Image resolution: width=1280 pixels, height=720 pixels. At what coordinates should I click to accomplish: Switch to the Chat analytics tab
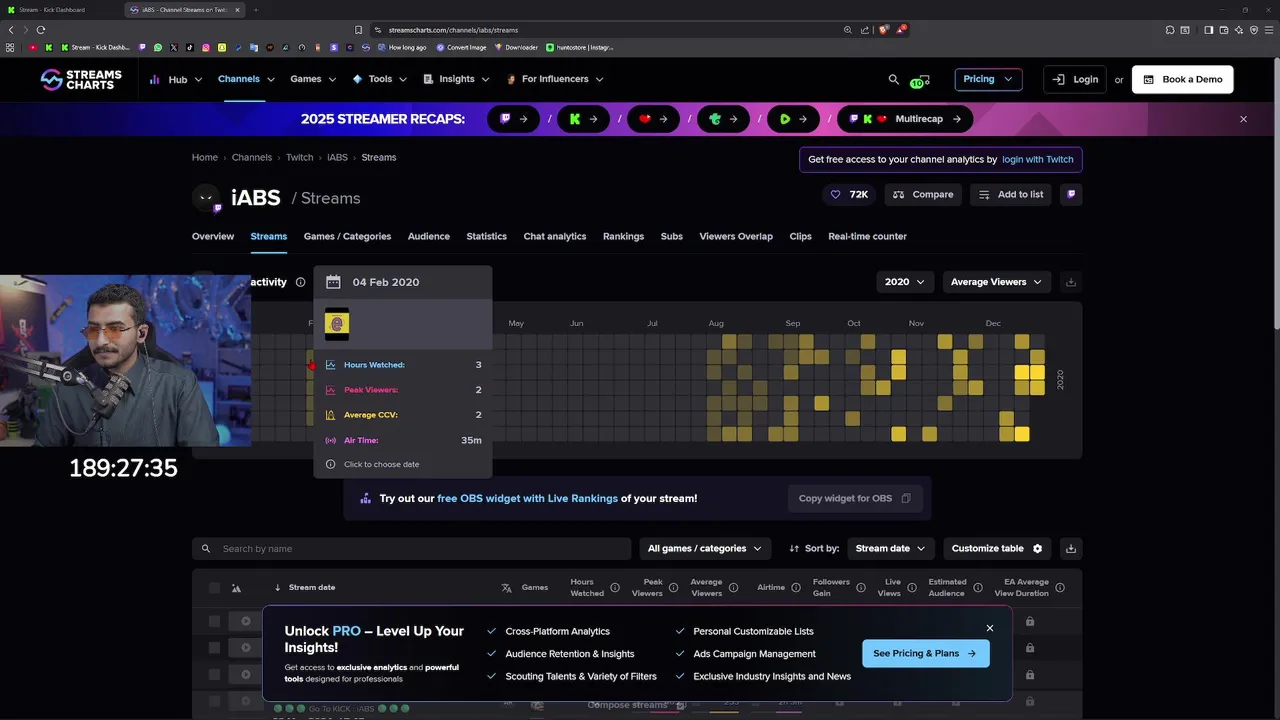555,236
